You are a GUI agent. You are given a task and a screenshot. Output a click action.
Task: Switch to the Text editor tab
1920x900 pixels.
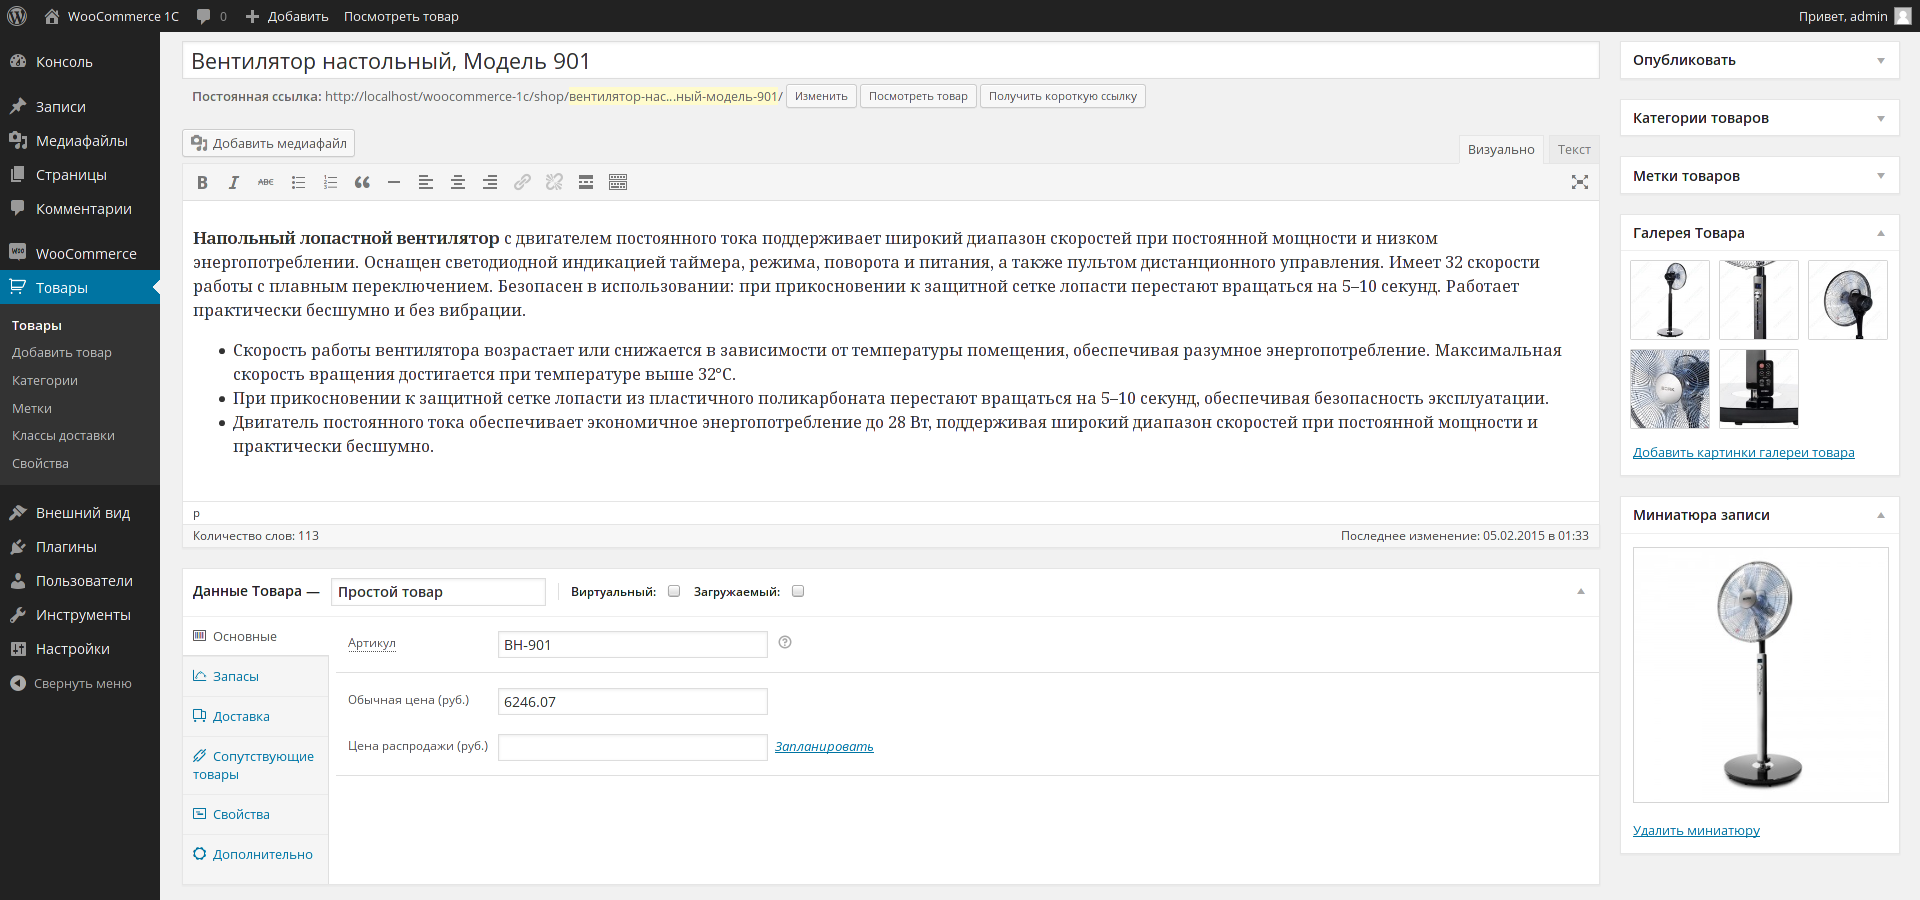(1573, 150)
